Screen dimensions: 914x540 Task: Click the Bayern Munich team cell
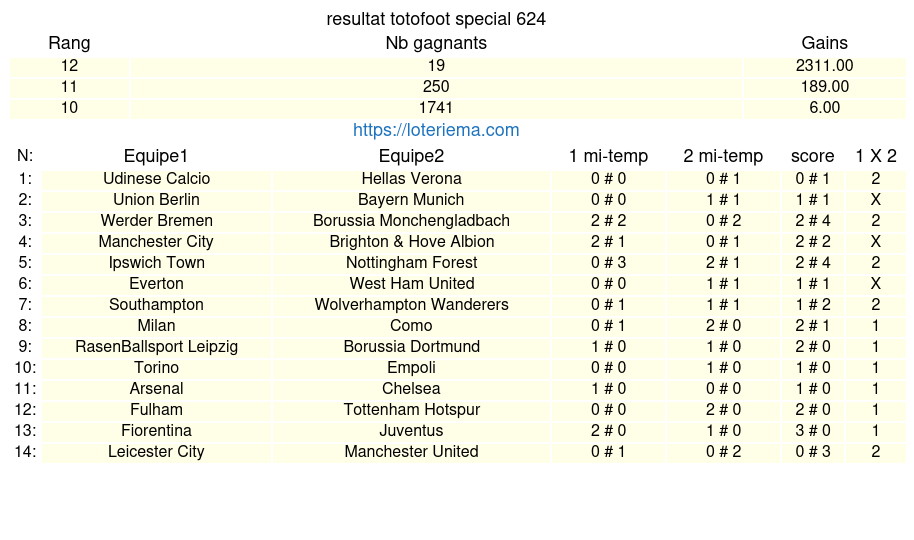(x=411, y=200)
